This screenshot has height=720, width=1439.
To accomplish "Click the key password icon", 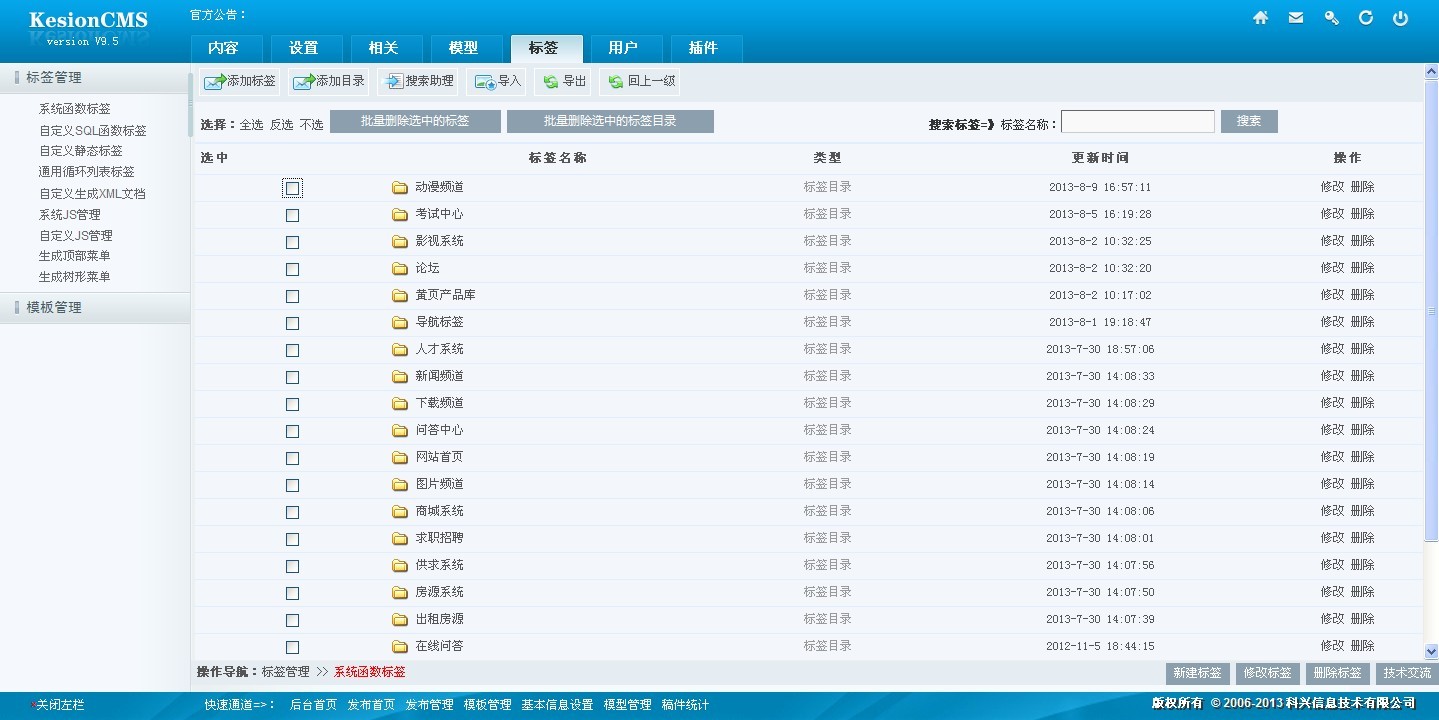I will coord(1331,17).
